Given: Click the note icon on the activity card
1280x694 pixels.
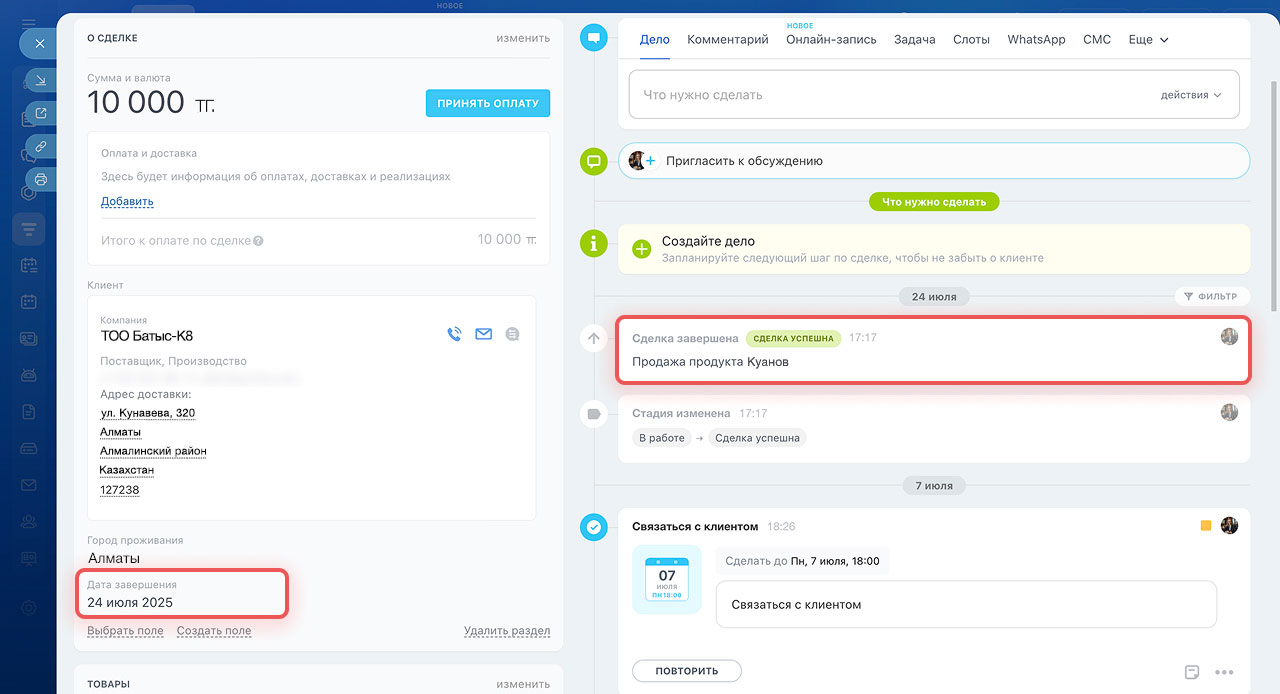Looking at the screenshot, I should point(1192,672).
